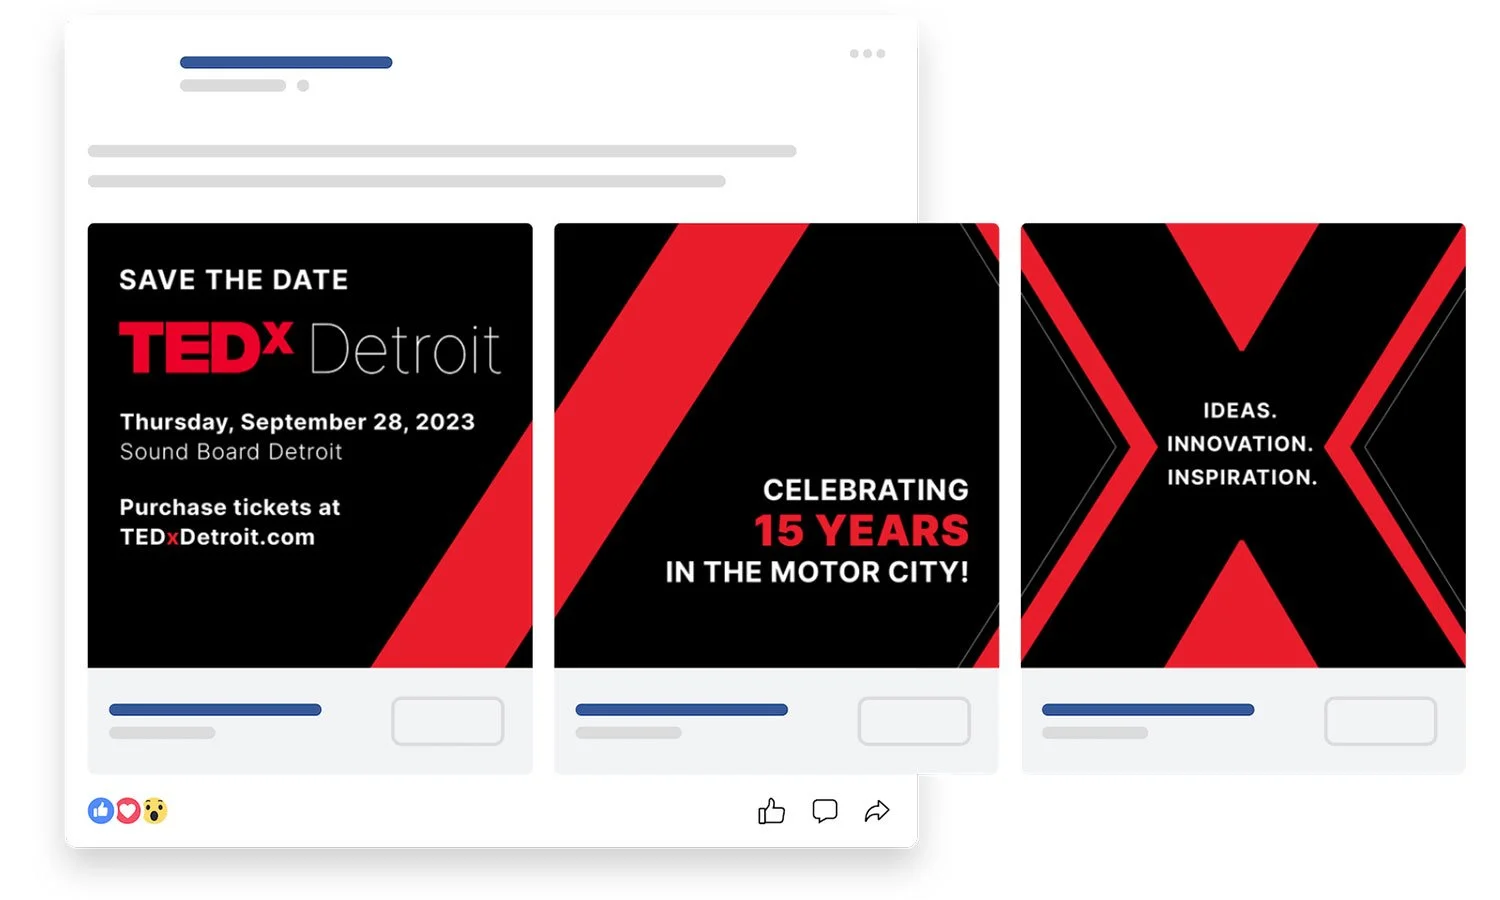Click the 'Thursday, September 28, 2023' text

(297, 422)
